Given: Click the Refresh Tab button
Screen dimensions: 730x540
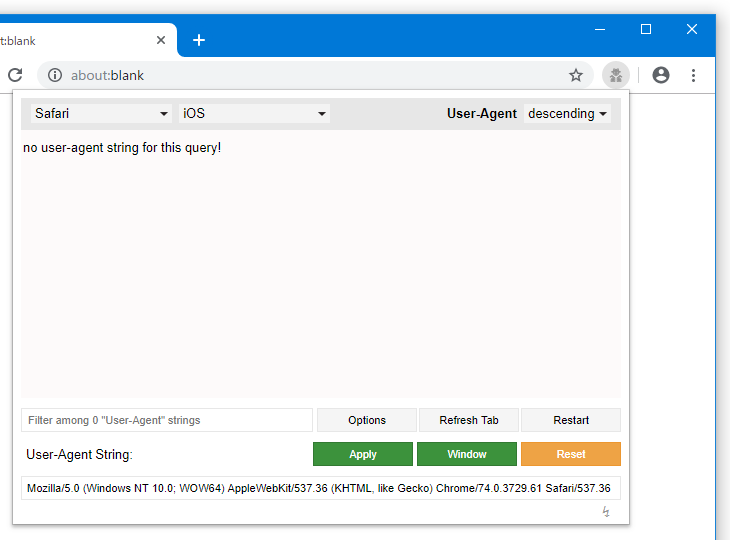Looking at the screenshot, I should pyautogui.click(x=469, y=420).
